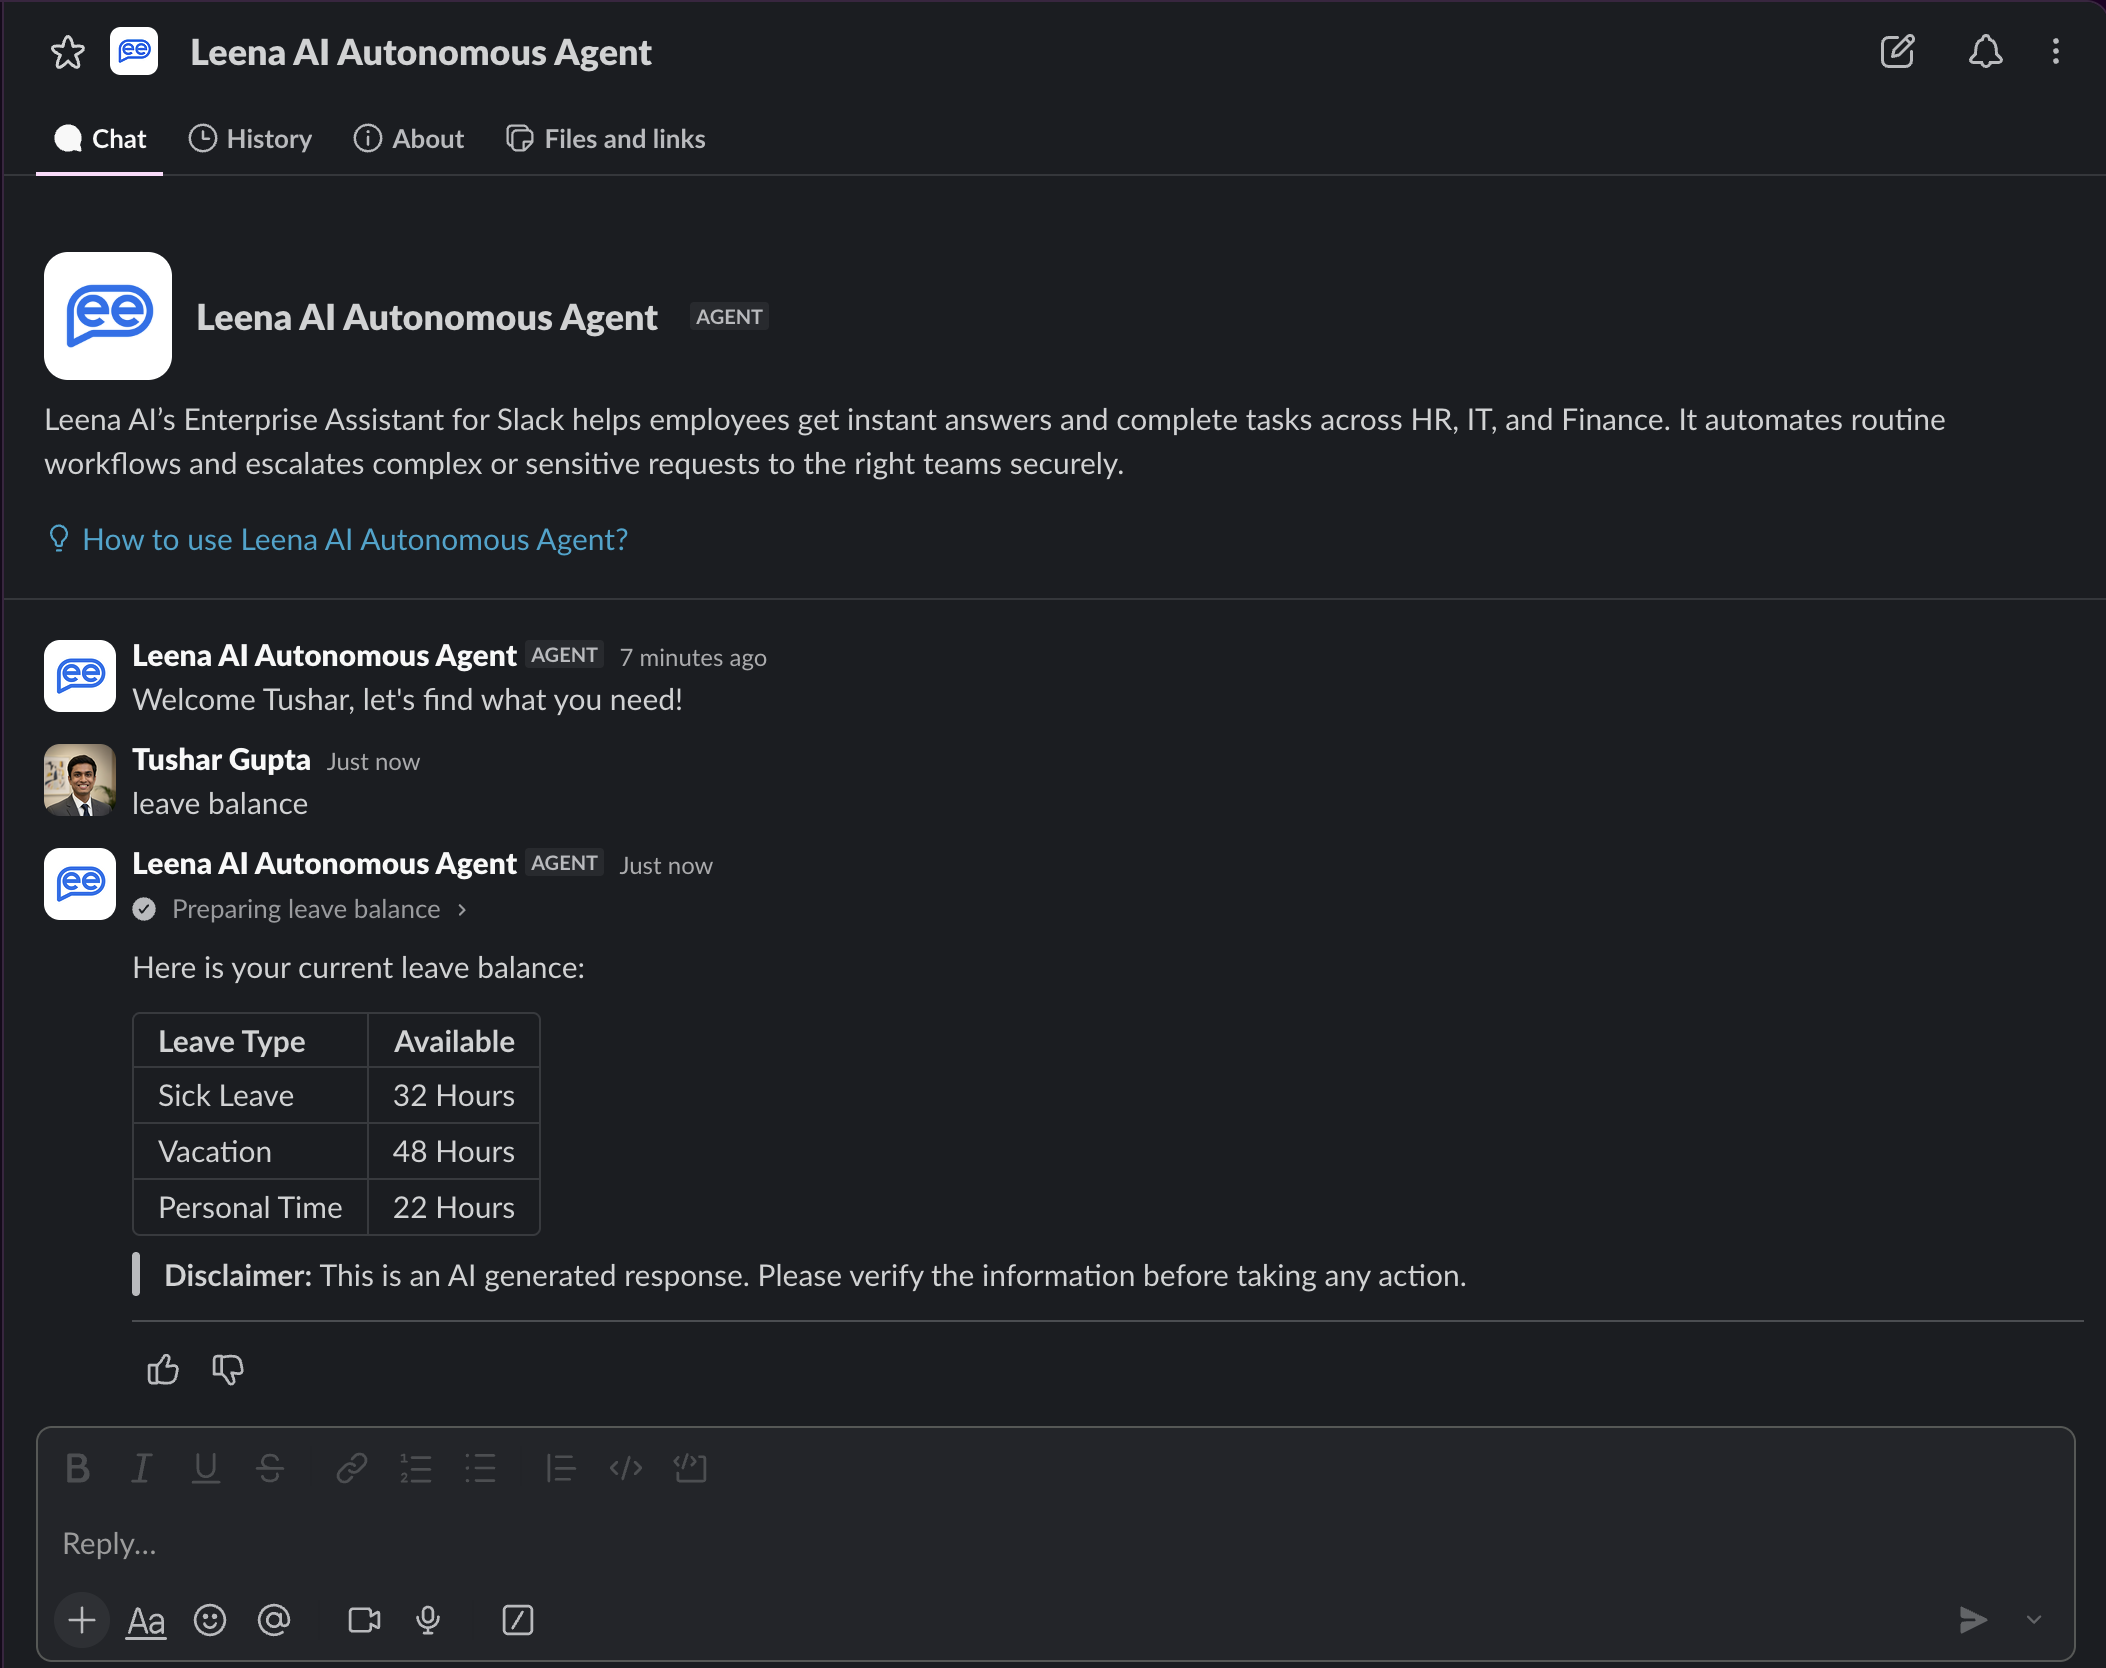Viewport: 2106px width, 1668px height.
Task: Open the plus attachments menu
Action: (82, 1620)
